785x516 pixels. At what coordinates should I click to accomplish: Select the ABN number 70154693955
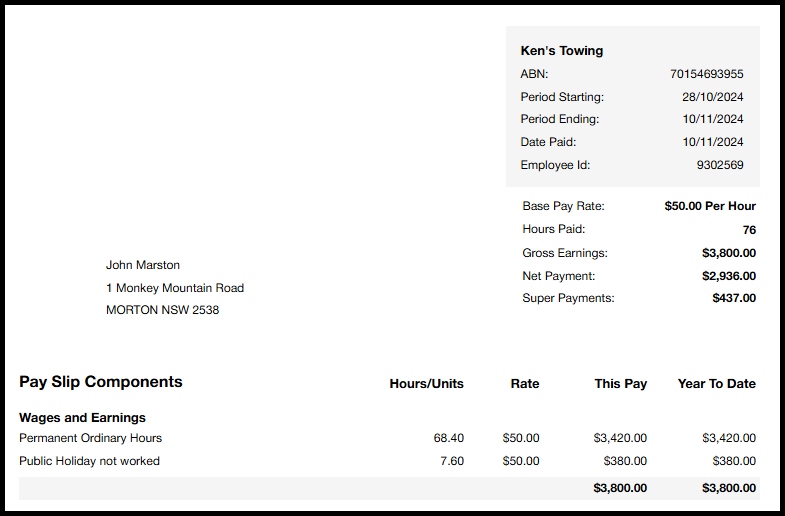click(706, 74)
